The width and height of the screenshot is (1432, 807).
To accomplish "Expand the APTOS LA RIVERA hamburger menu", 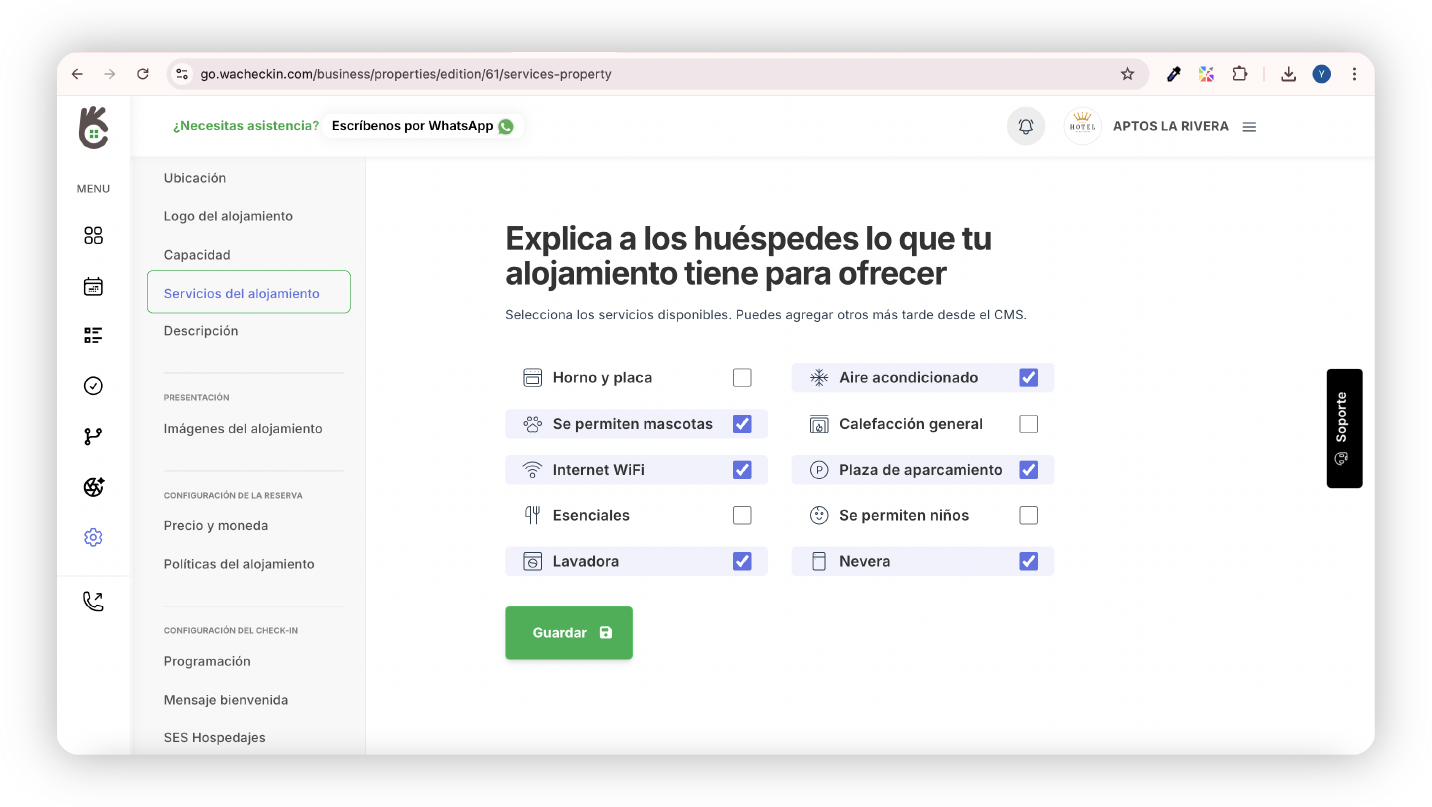I will [x=1249, y=127].
